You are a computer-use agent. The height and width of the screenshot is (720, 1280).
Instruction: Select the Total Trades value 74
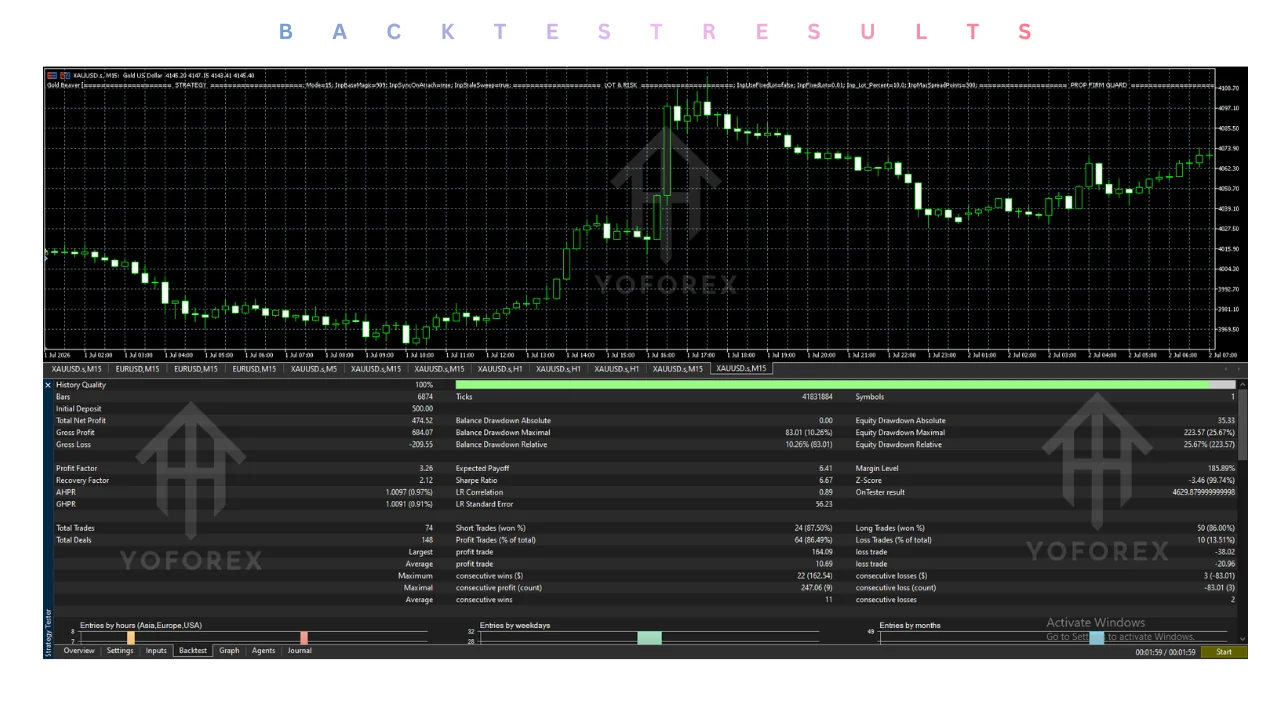coord(429,528)
